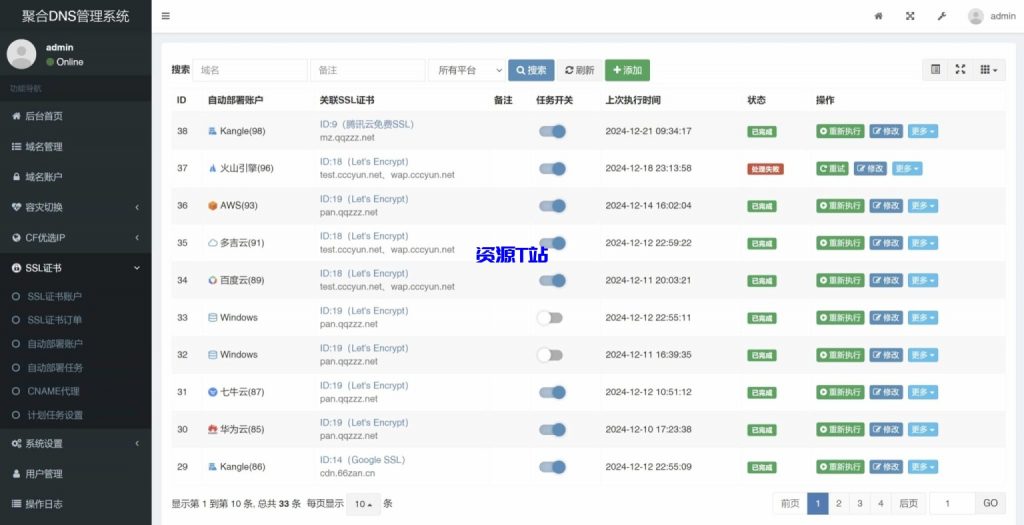The width and height of the screenshot is (1024, 525).
Task: Click the page number jump input
Action: 952,503
